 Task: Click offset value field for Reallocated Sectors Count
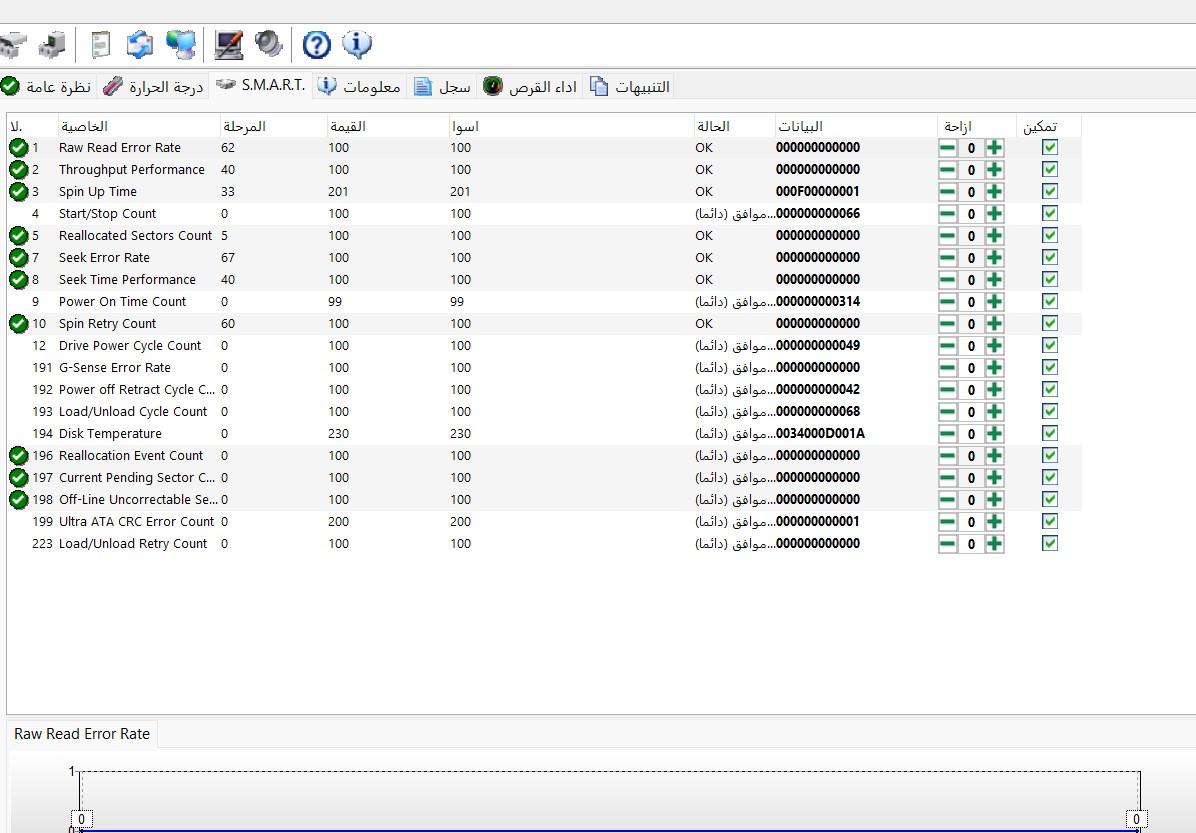point(971,236)
